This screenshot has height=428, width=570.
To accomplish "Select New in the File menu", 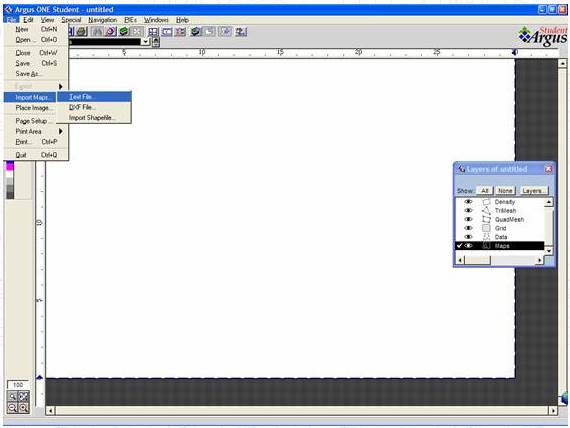I will pos(36,29).
